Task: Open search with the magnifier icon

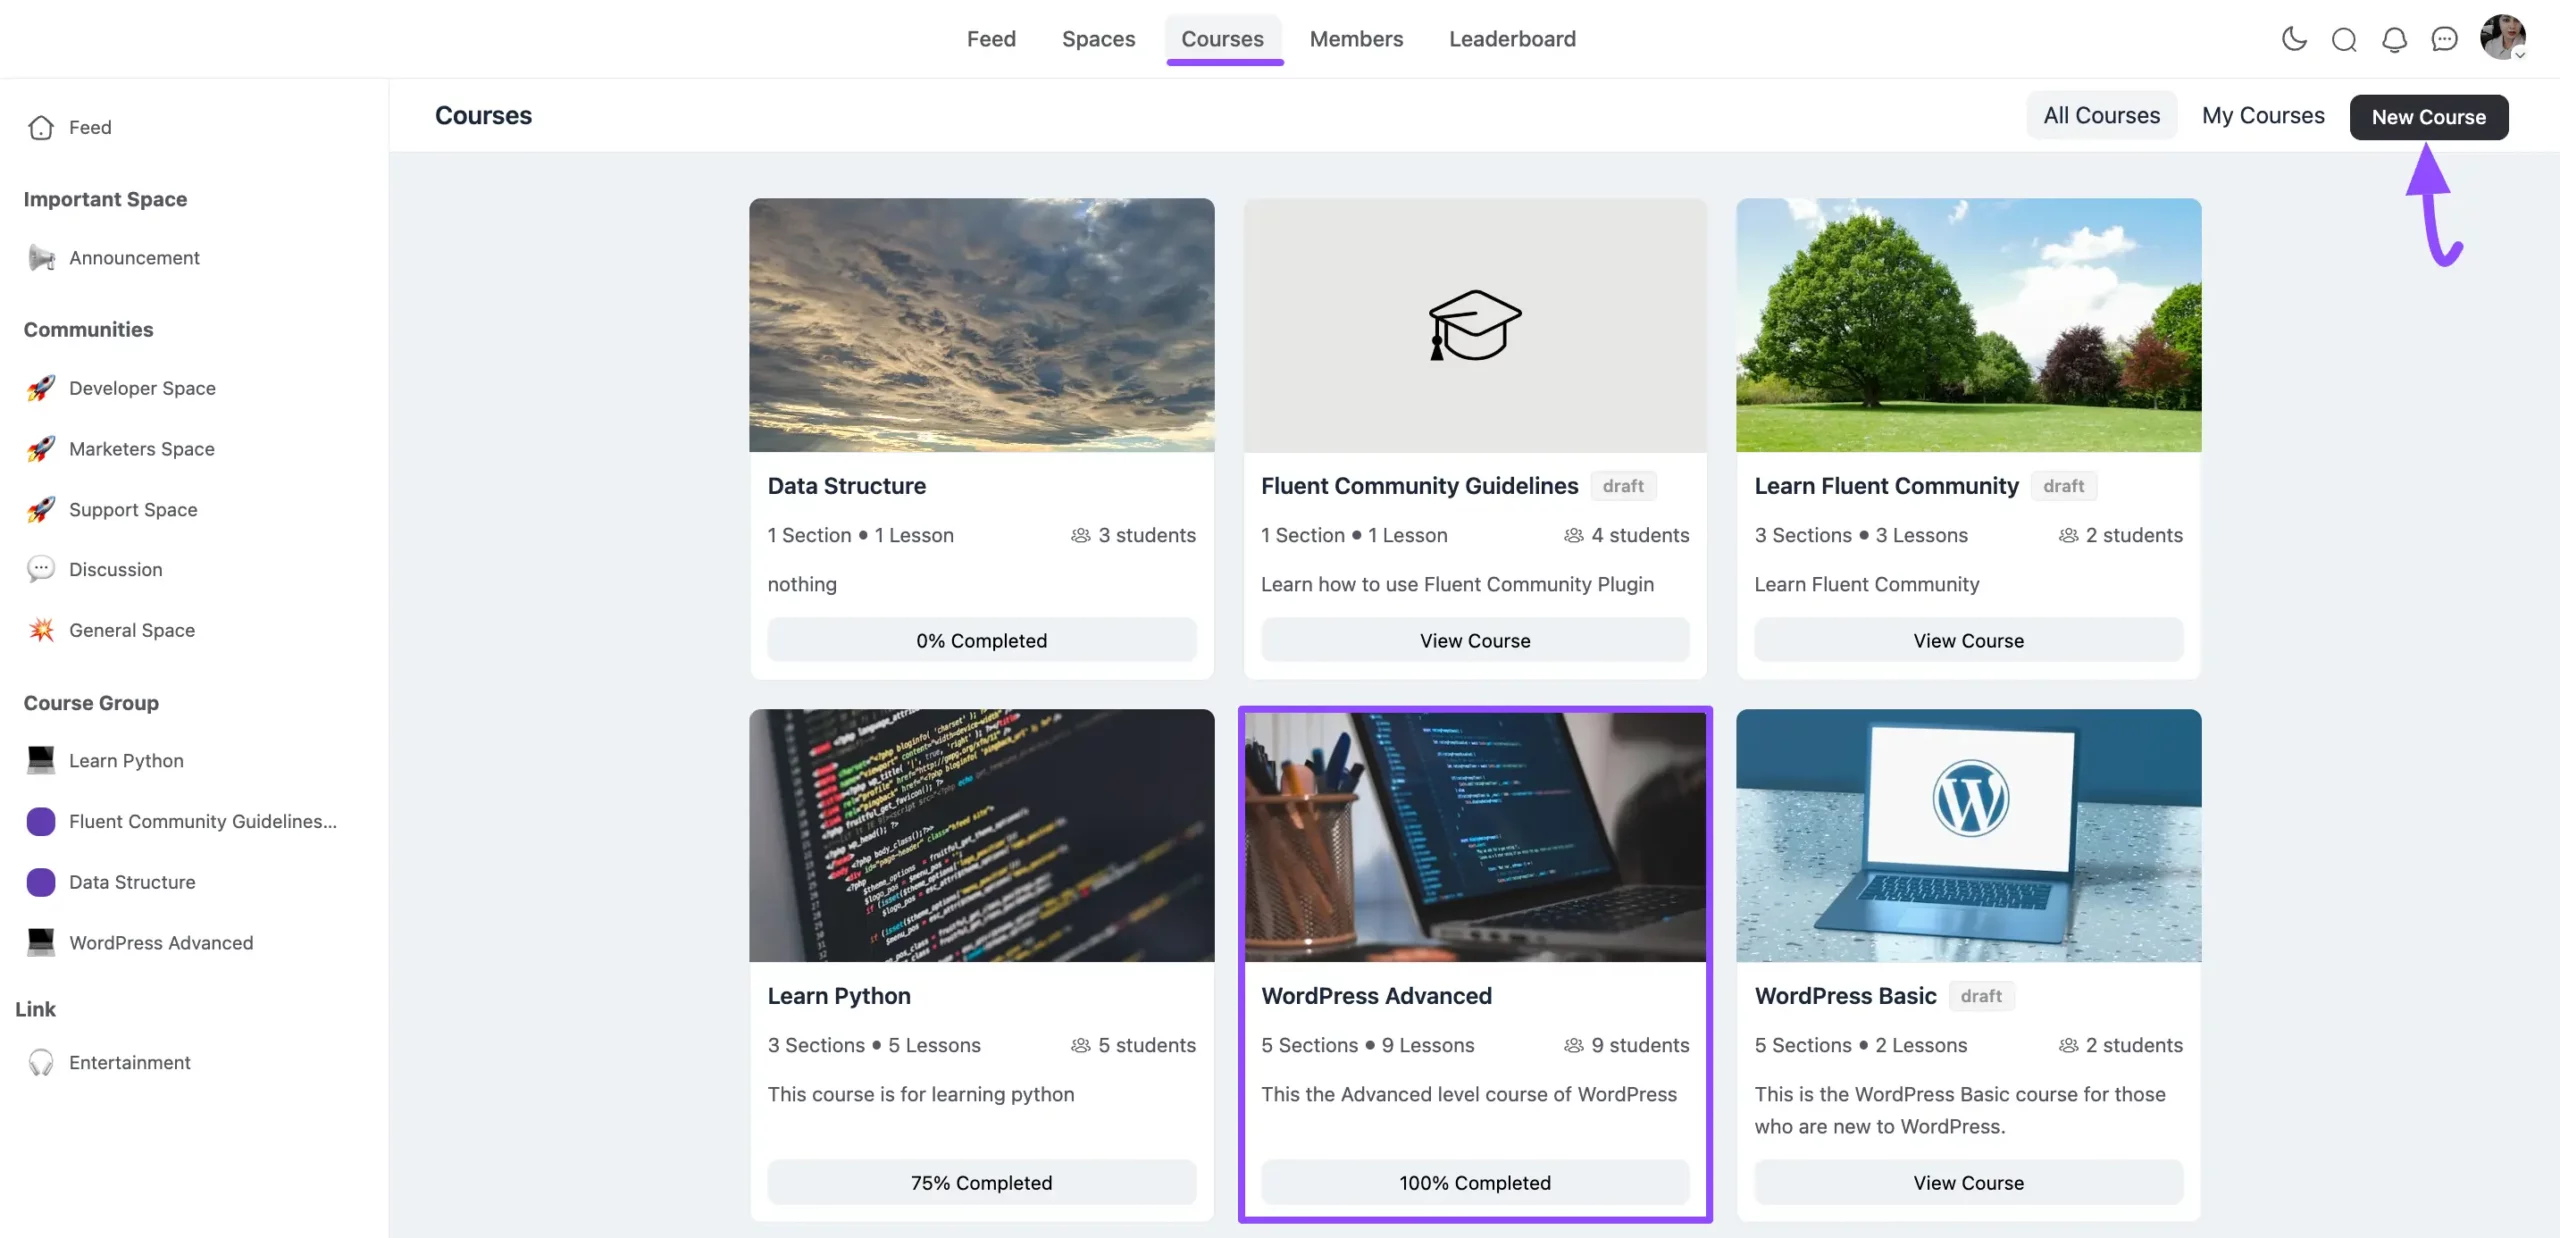Action: pyautogui.click(x=2344, y=39)
